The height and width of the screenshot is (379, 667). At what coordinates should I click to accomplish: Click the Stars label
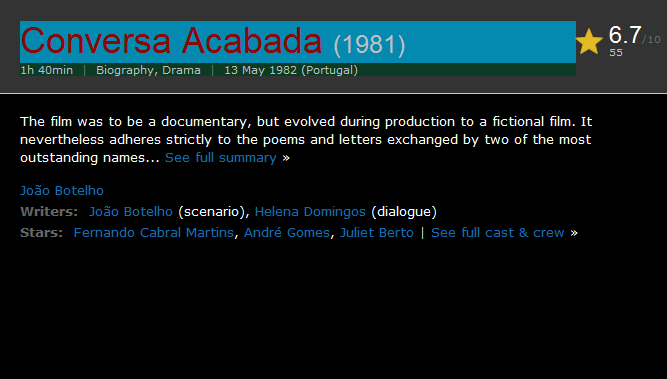[41, 233]
